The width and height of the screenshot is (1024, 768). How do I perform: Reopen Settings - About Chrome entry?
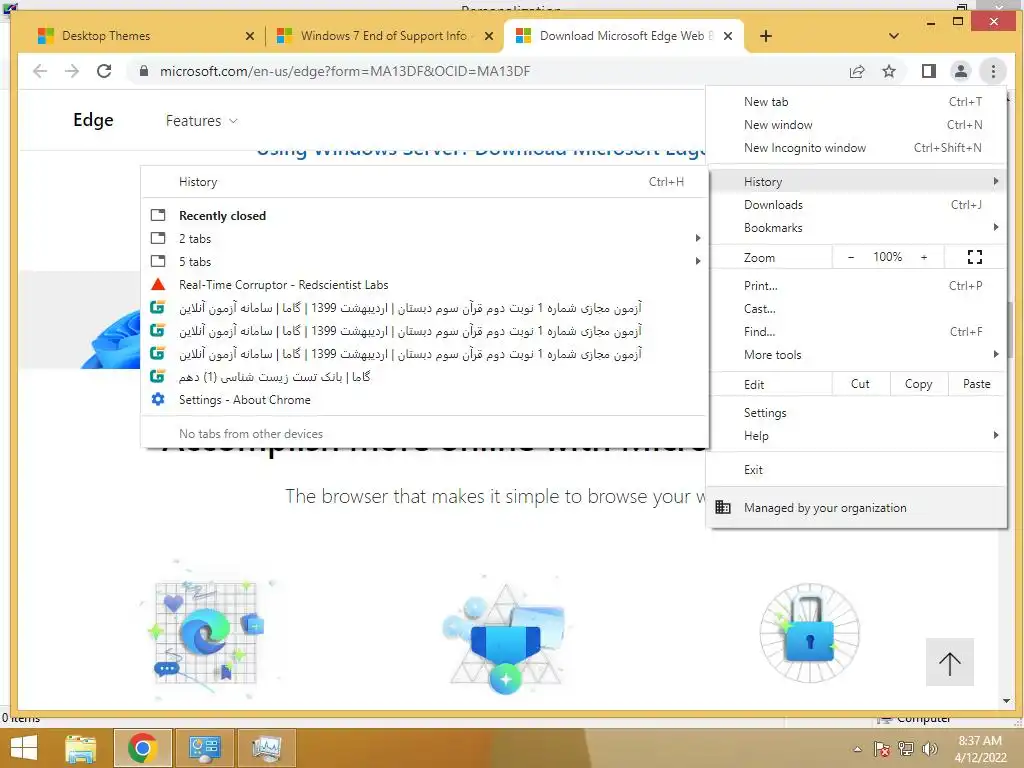click(424, 400)
